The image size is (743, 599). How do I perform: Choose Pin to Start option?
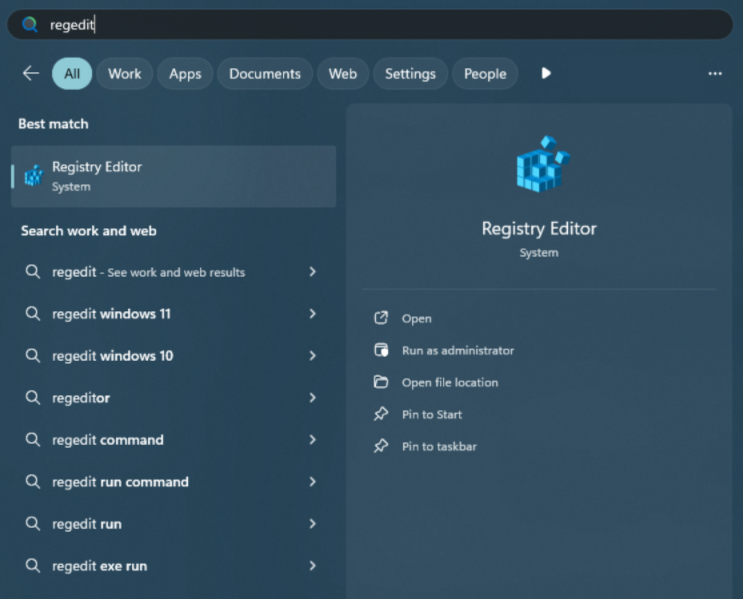tap(432, 414)
